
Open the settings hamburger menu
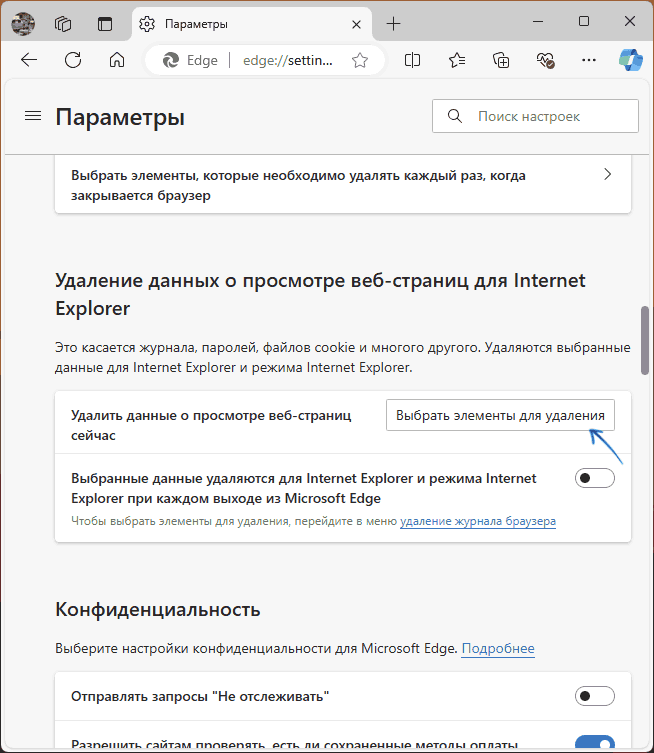tap(33, 116)
